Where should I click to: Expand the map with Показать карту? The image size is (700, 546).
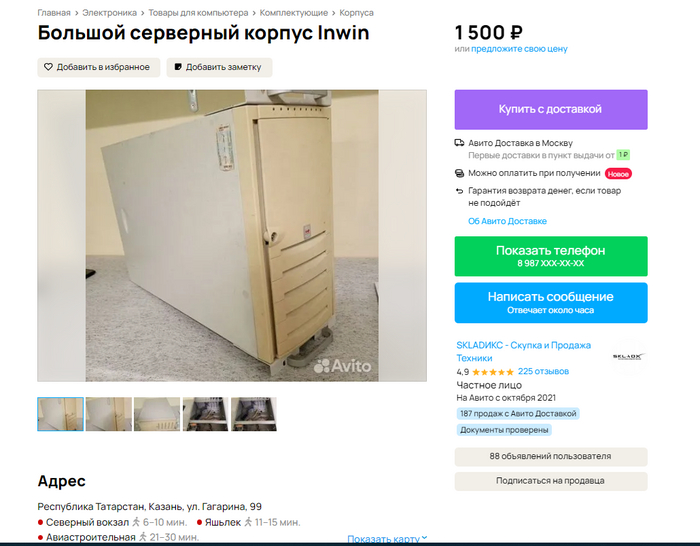click(387, 539)
